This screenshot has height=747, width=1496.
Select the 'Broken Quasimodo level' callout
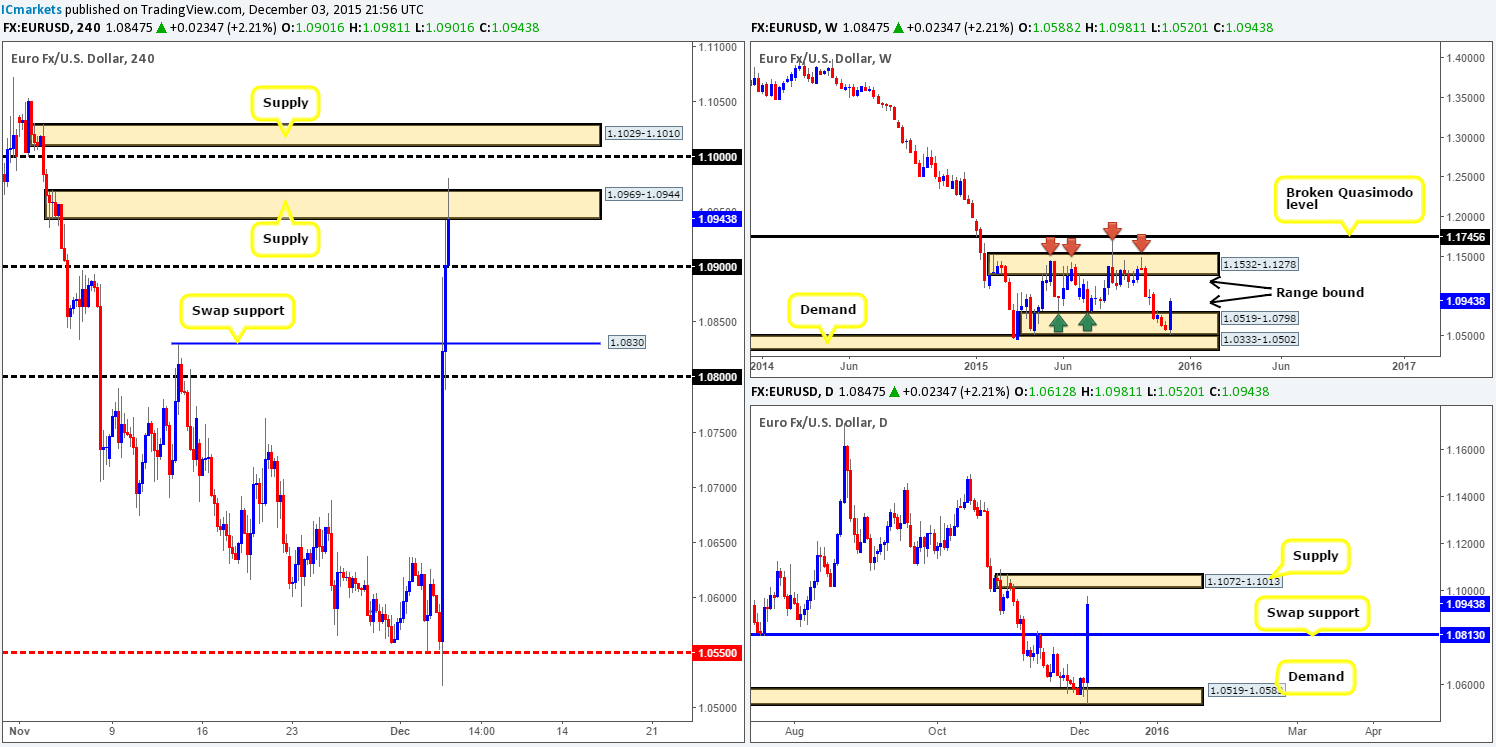pos(1351,198)
